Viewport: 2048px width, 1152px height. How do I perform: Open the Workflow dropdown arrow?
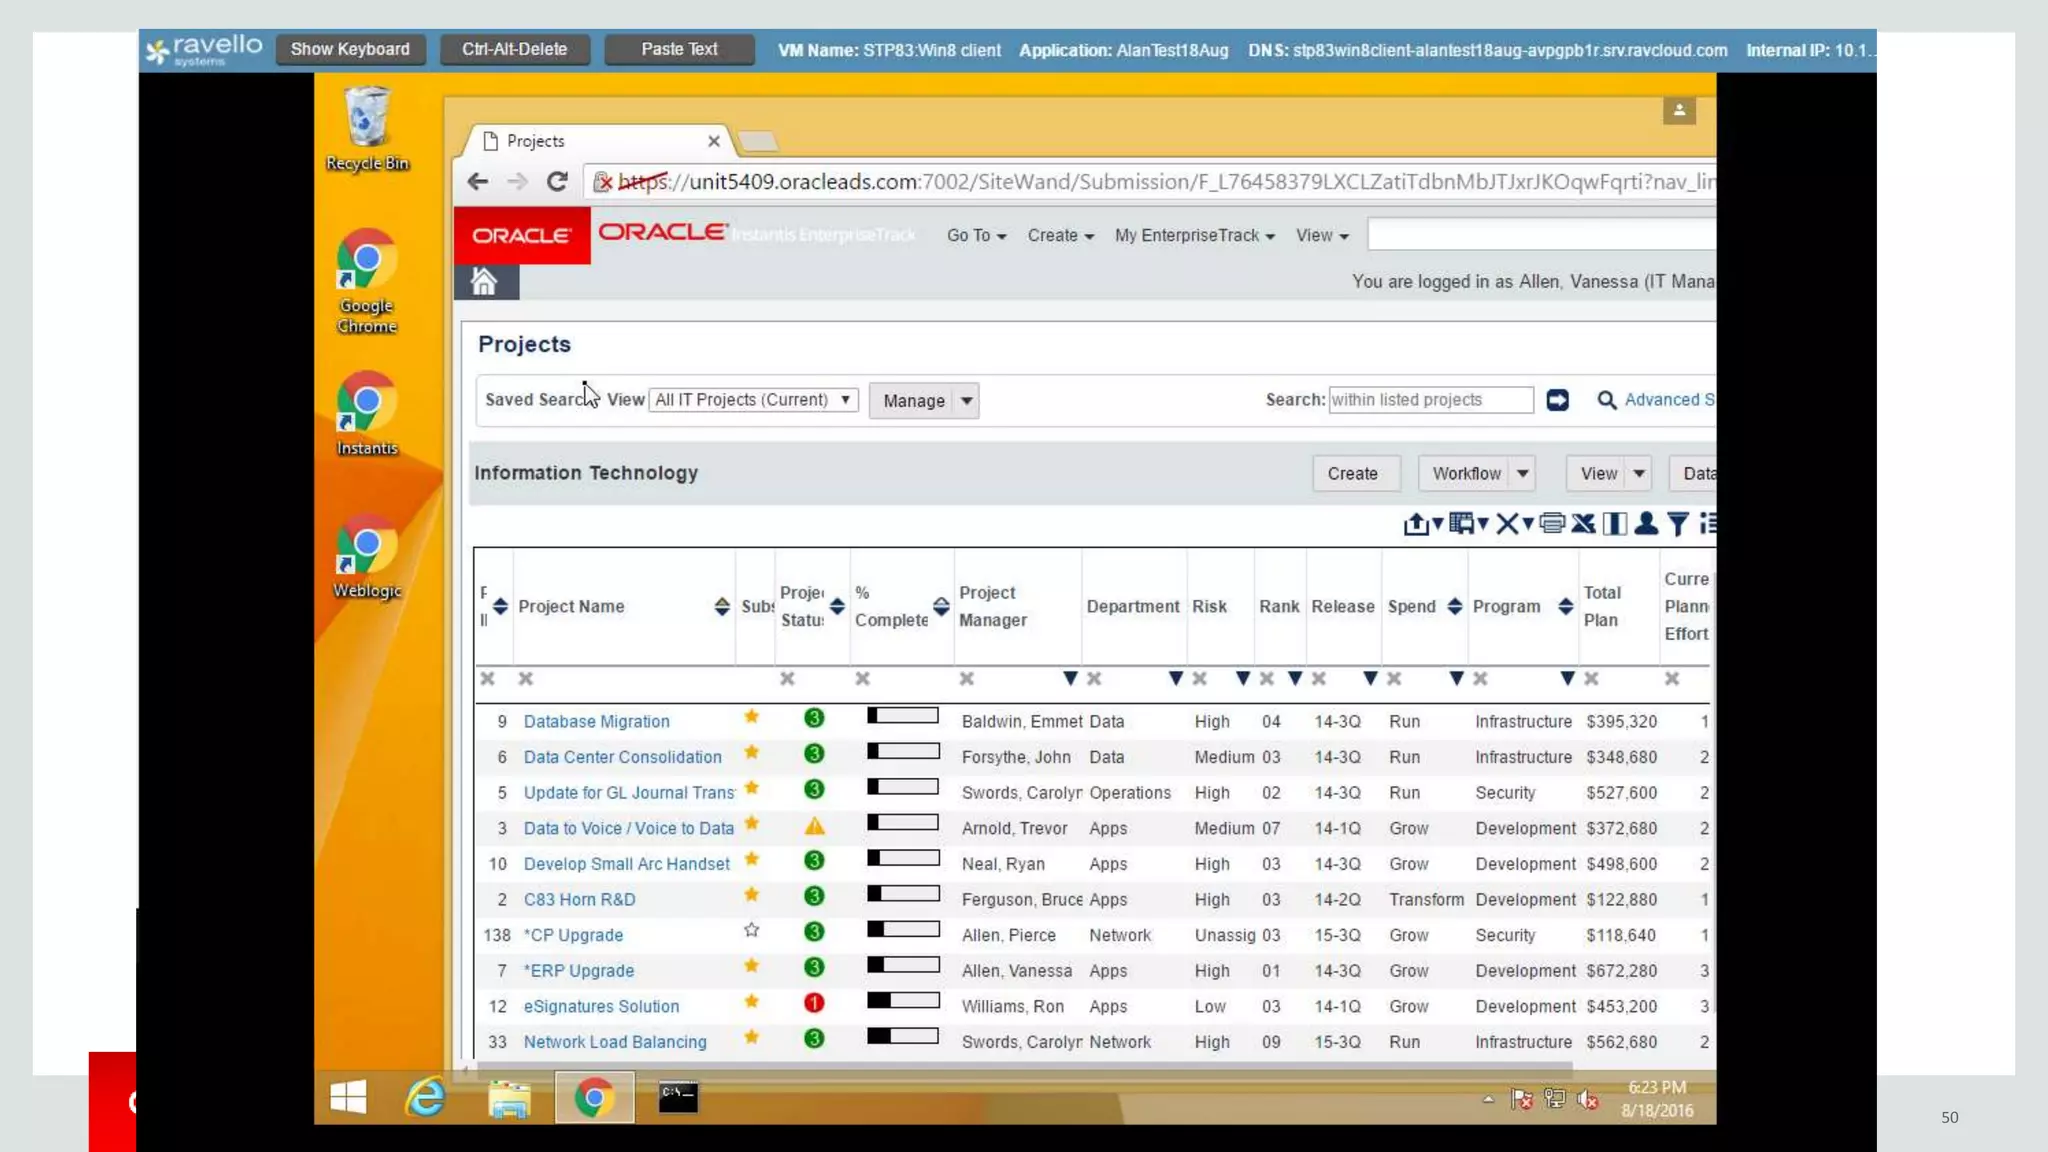(1522, 474)
